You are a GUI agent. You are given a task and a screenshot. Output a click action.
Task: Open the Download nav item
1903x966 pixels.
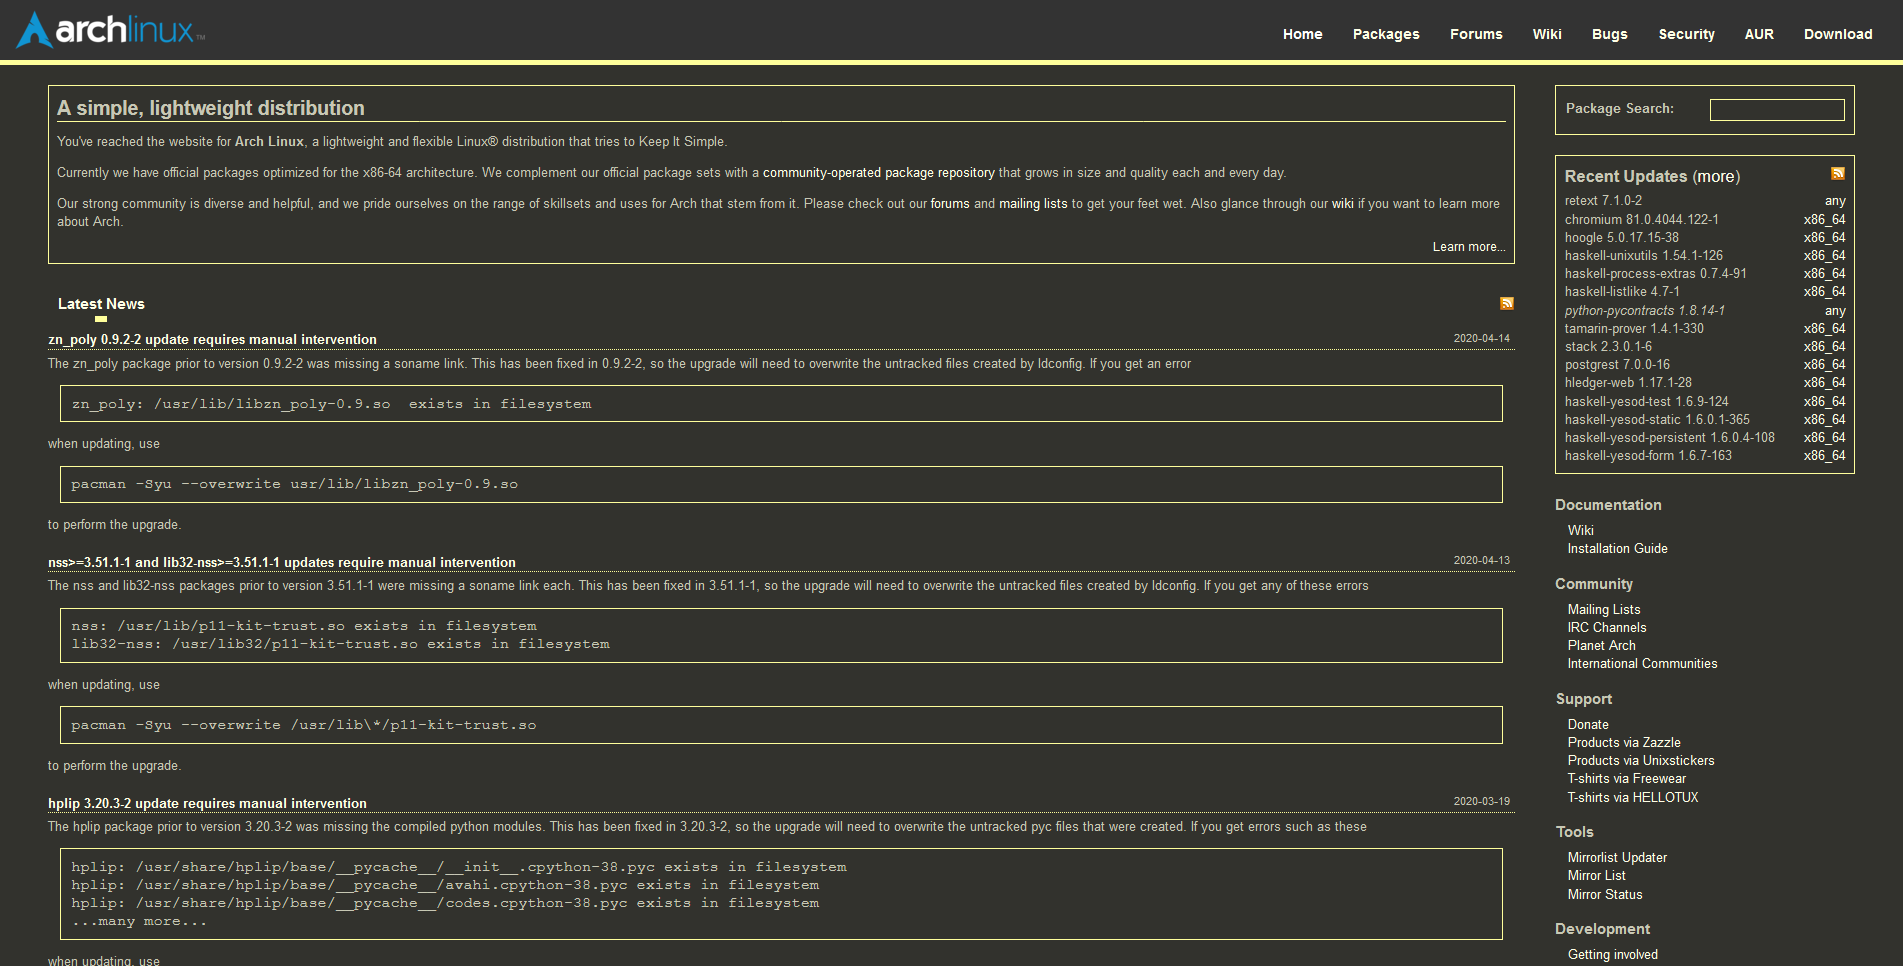coord(1838,34)
